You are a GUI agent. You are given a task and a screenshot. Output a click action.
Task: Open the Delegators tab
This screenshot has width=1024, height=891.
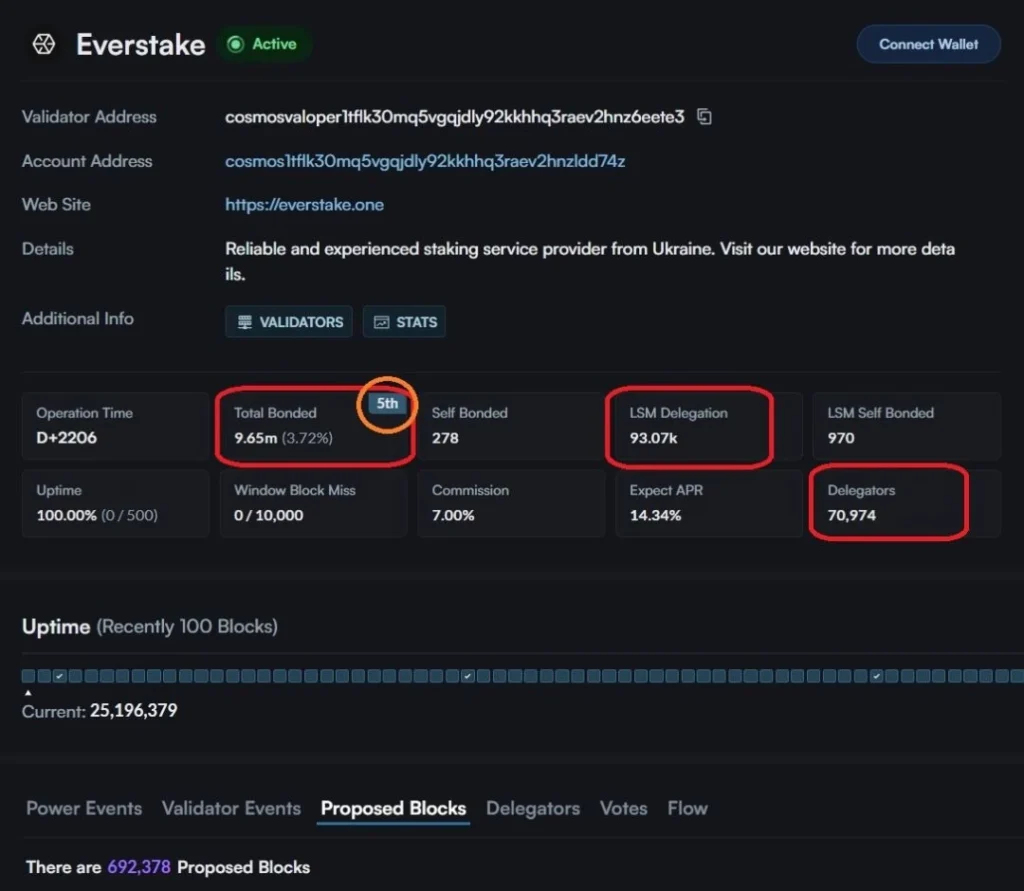click(532, 808)
